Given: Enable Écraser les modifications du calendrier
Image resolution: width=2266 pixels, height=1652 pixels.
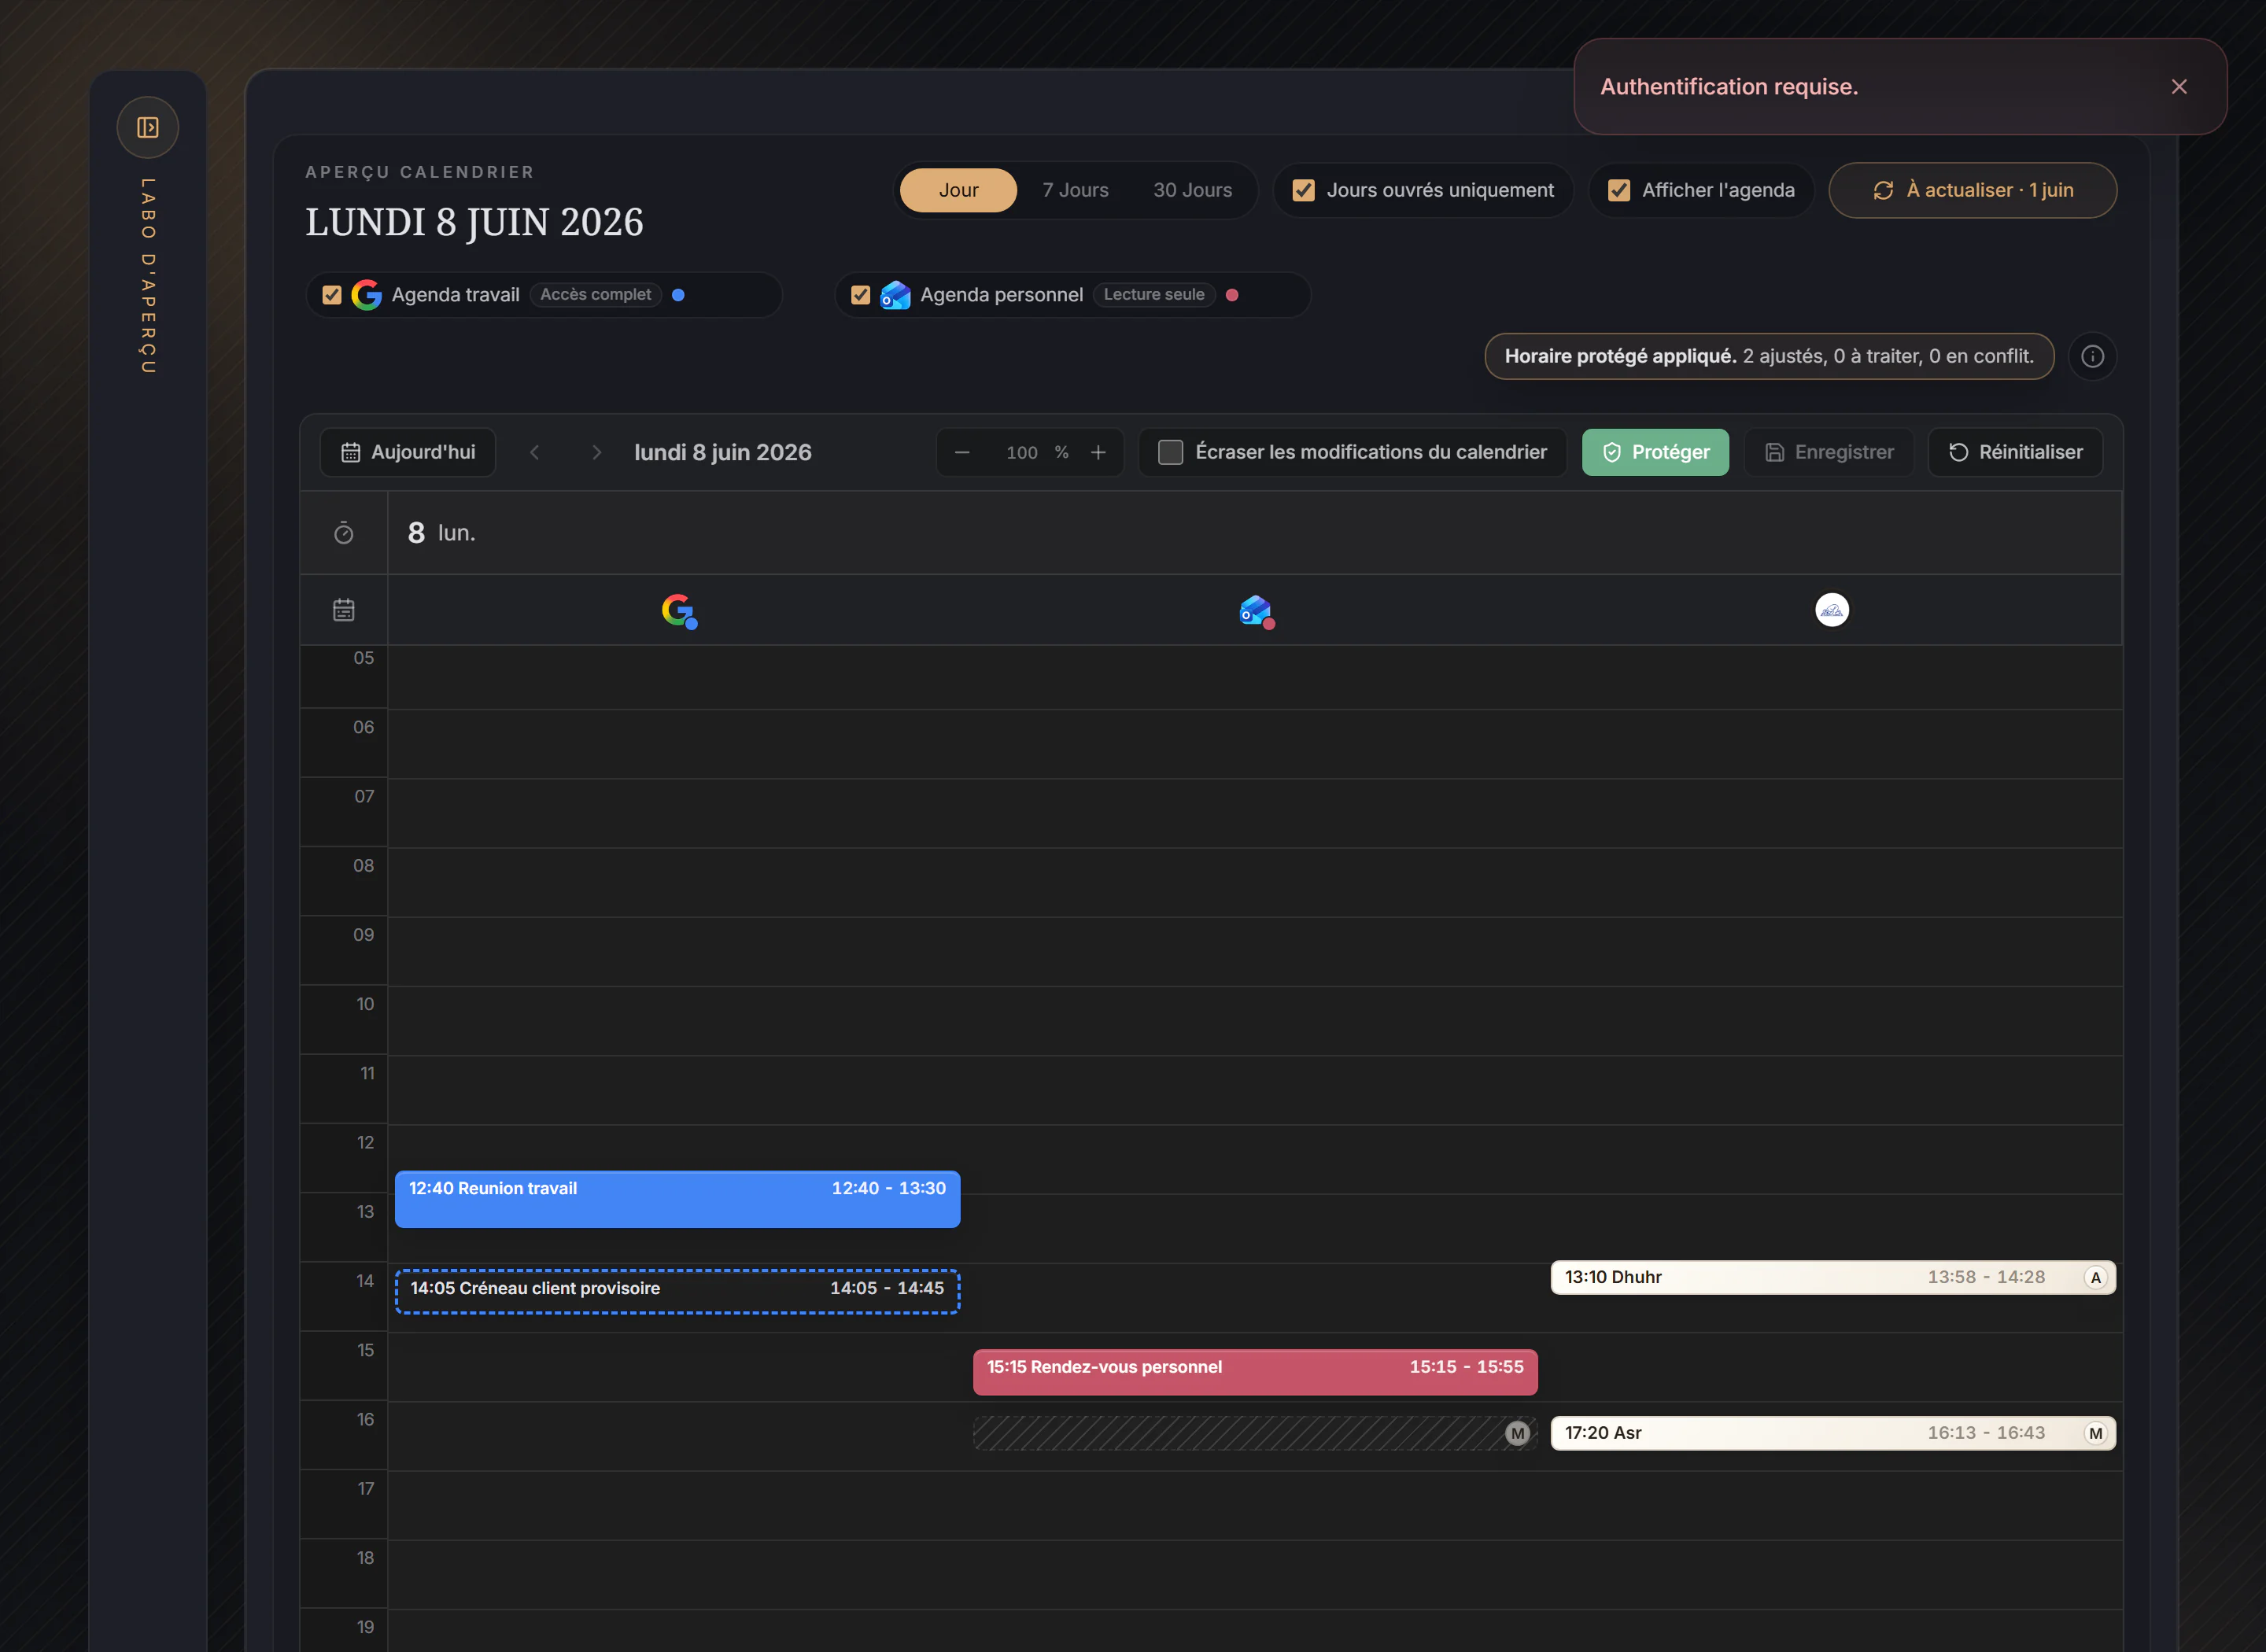Looking at the screenshot, I should [1170, 452].
